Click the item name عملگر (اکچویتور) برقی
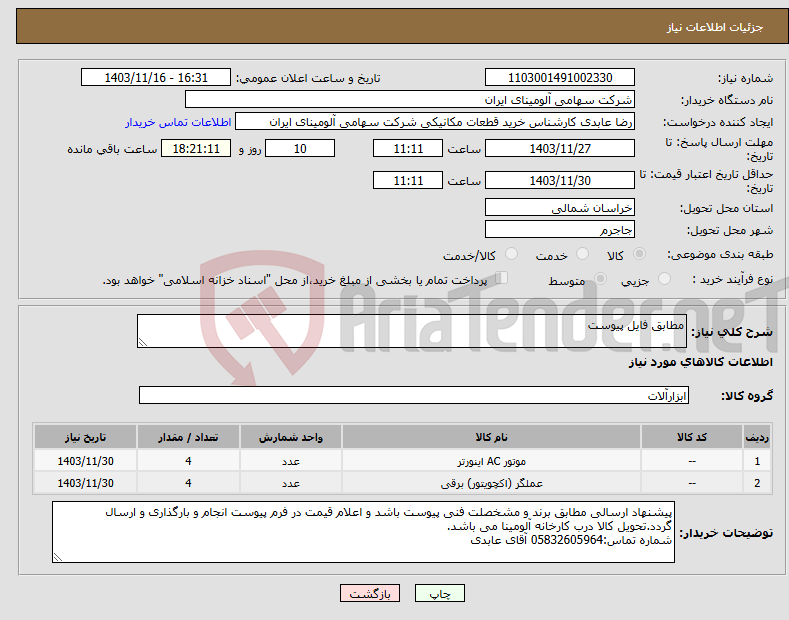The width and height of the screenshot is (789, 620). pos(491,483)
